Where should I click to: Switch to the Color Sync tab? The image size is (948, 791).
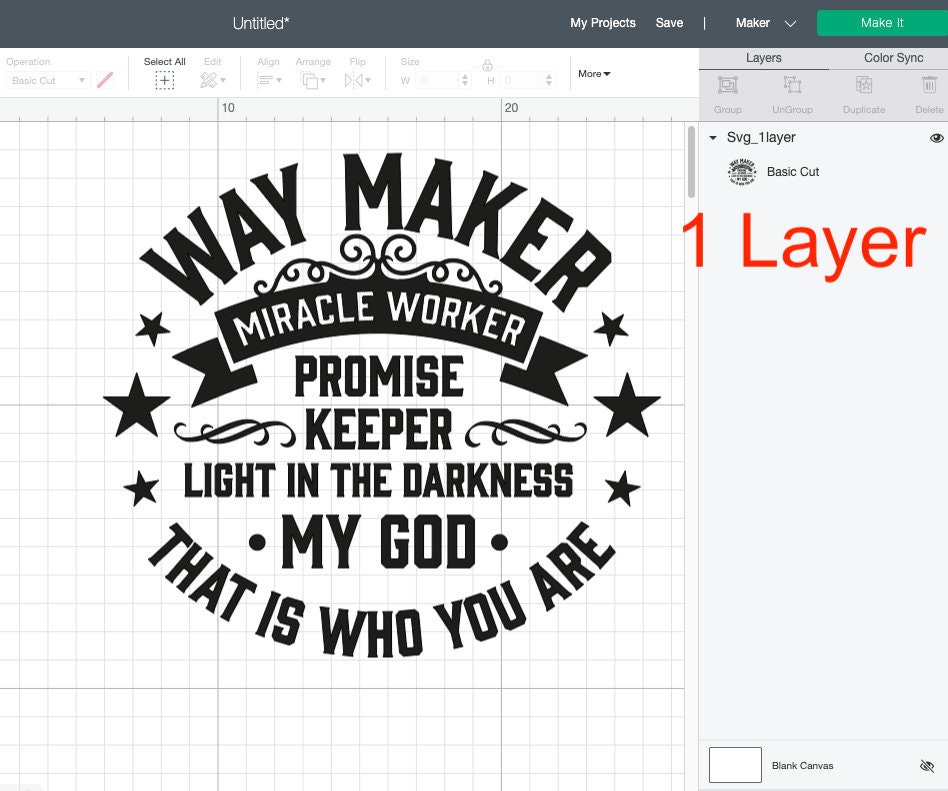893,58
